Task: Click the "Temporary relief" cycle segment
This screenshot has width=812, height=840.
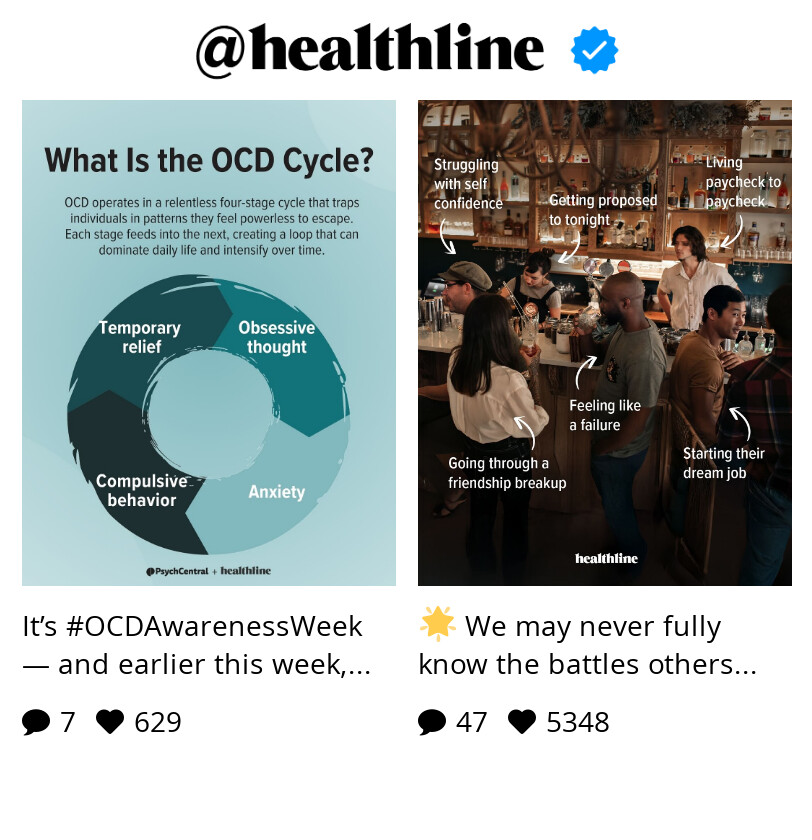Action: click(x=140, y=338)
